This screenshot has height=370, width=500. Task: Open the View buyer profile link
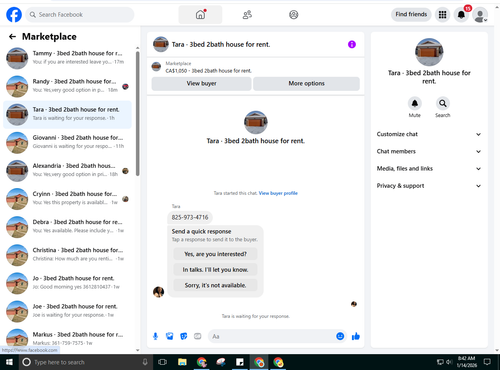click(x=278, y=193)
